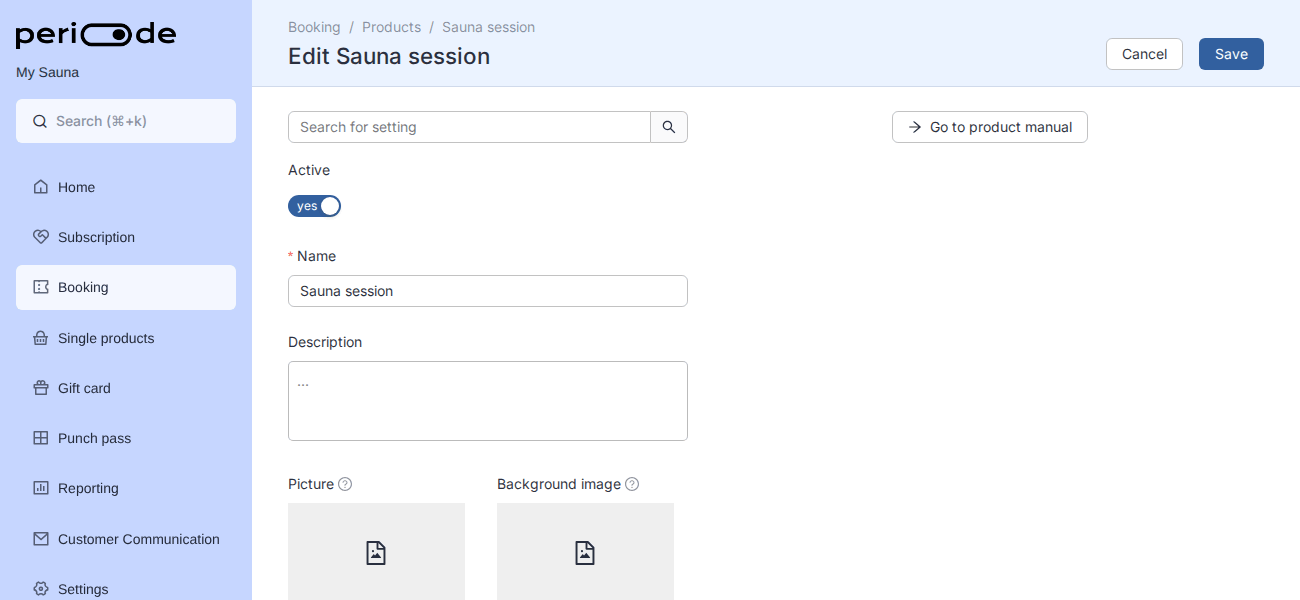1300x600 pixels.
Task: Upload a Background image via placeholder
Action: click(585, 552)
